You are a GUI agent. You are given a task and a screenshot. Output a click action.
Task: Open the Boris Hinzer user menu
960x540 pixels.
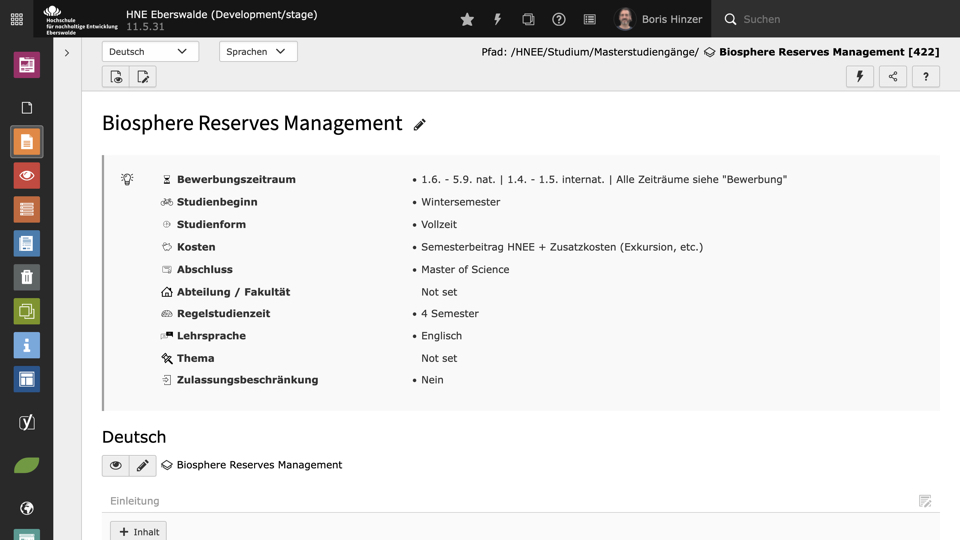click(658, 19)
